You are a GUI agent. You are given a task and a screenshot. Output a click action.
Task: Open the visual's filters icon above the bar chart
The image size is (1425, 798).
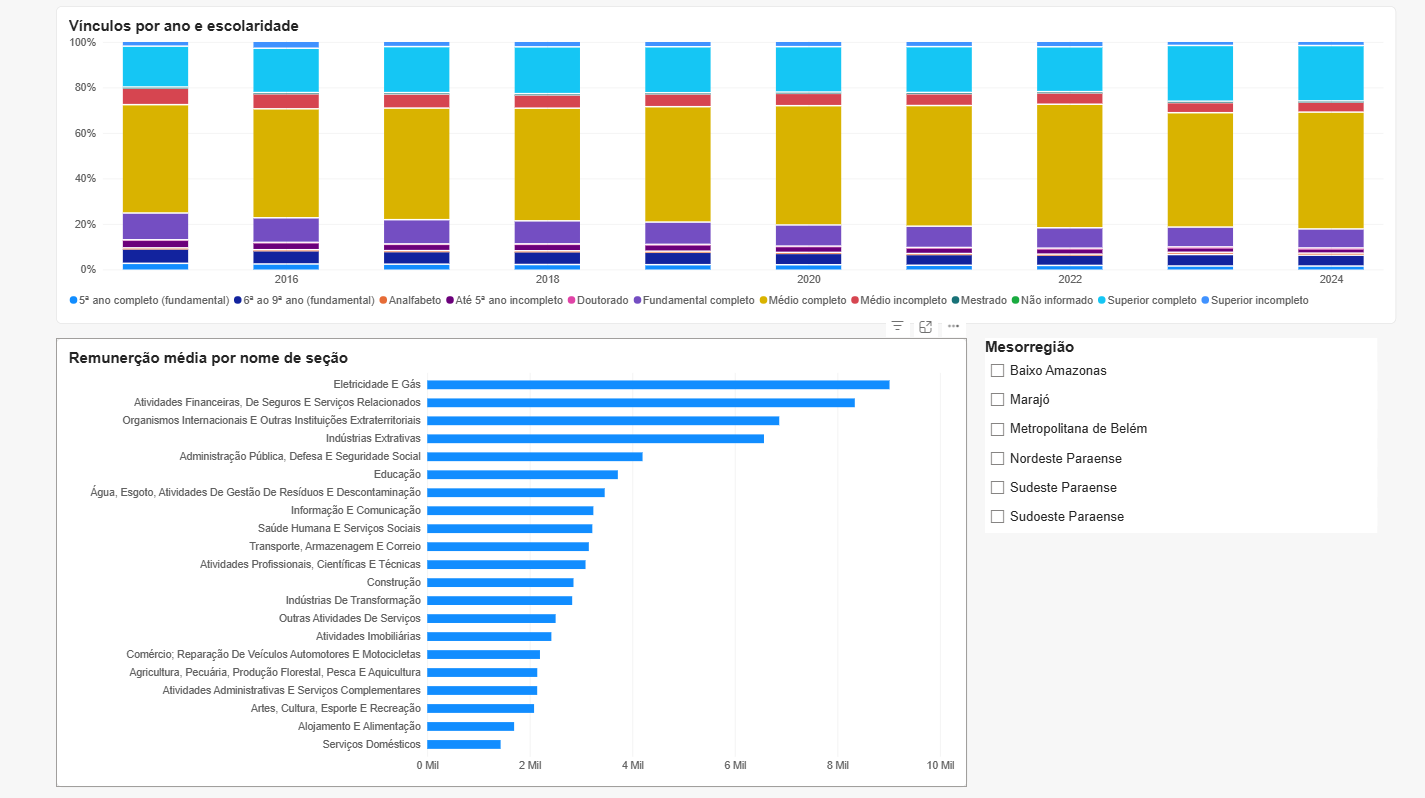point(898,327)
